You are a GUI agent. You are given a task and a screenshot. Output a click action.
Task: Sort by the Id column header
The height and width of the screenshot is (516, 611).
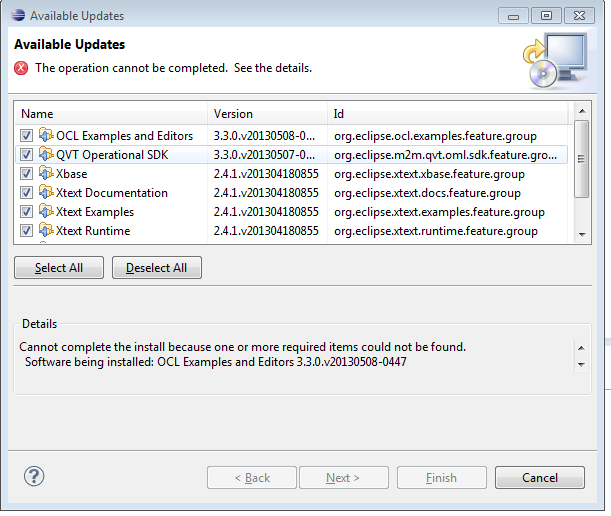tap(447, 114)
